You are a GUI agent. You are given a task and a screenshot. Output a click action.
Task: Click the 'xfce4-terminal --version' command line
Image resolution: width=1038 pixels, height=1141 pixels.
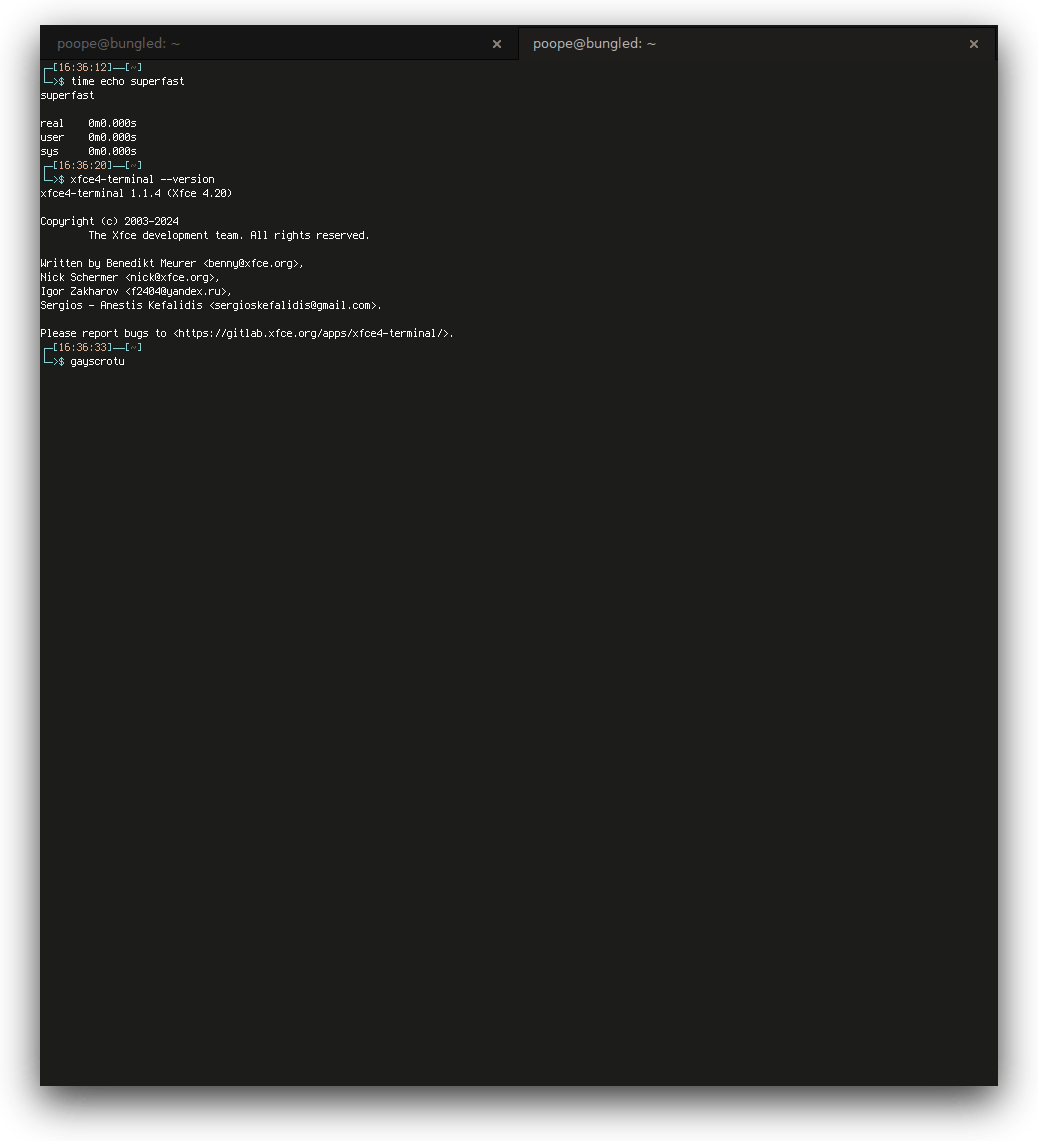coord(143,180)
